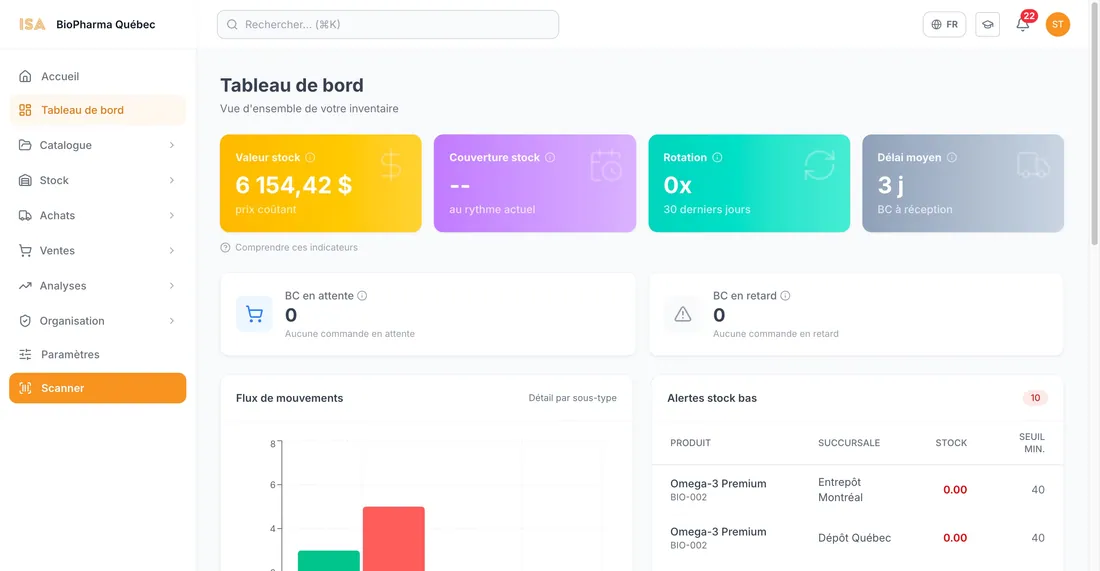The image size is (1100, 571).
Task: Click the warning triangle in BC en retard
Action: coord(683,314)
